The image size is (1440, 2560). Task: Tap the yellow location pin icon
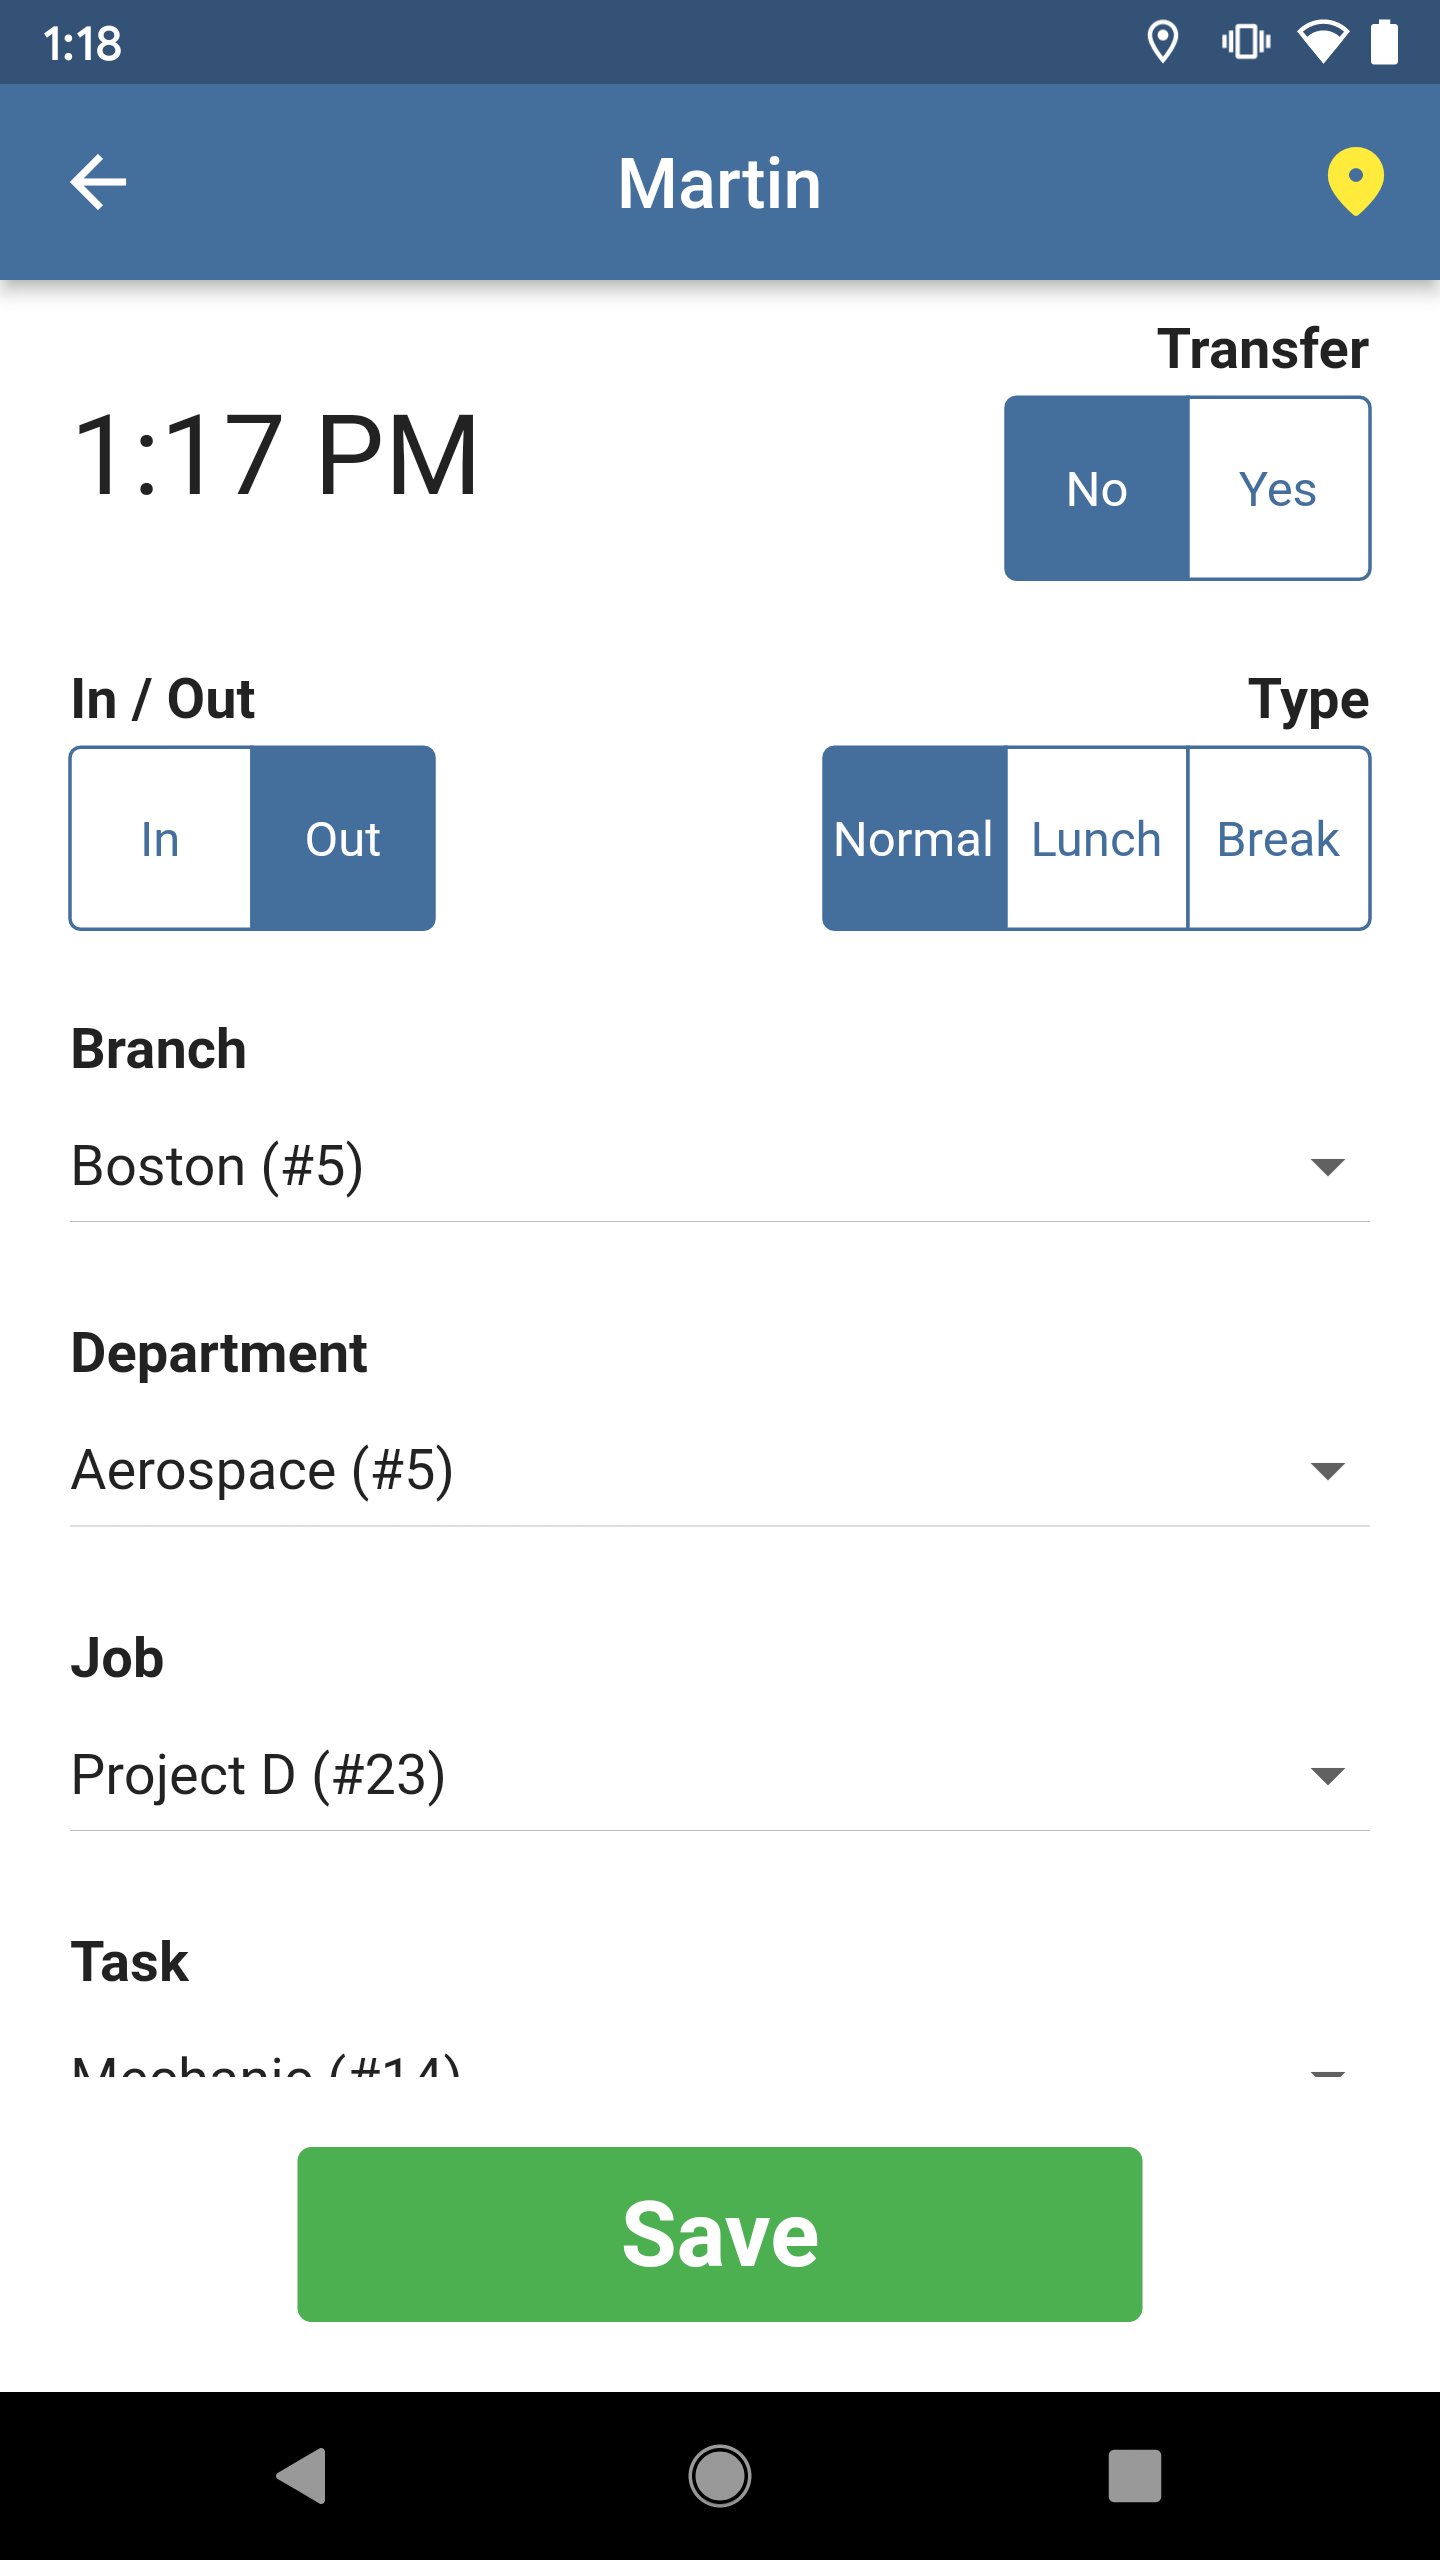(x=1355, y=181)
